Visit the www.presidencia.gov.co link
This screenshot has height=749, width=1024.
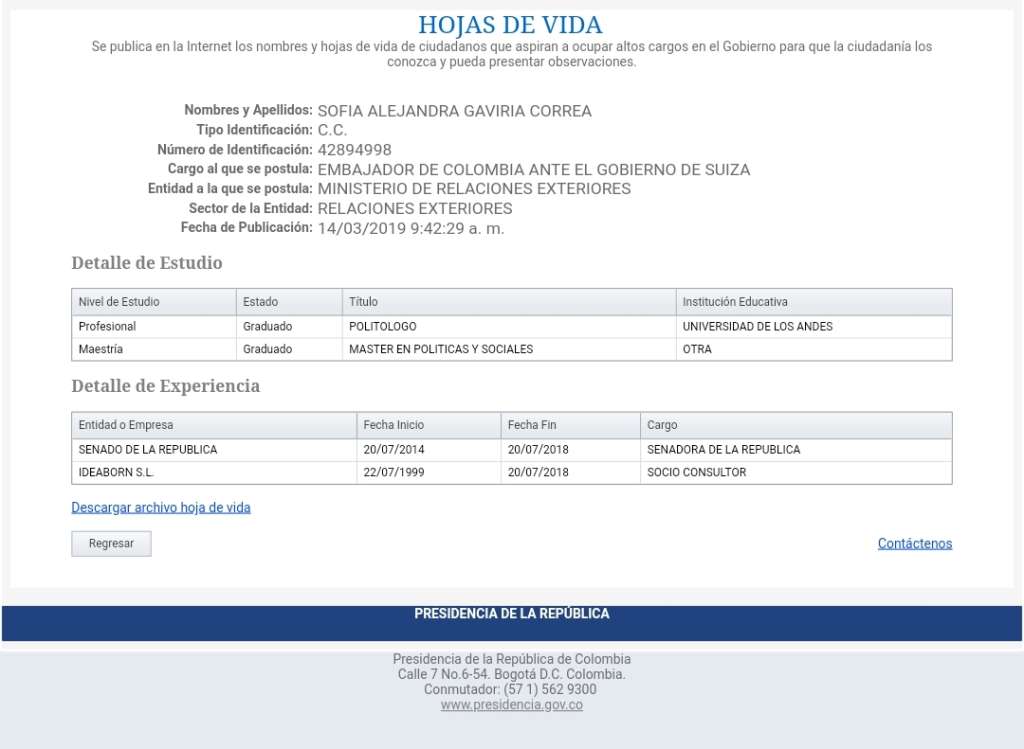[x=511, y=705]
